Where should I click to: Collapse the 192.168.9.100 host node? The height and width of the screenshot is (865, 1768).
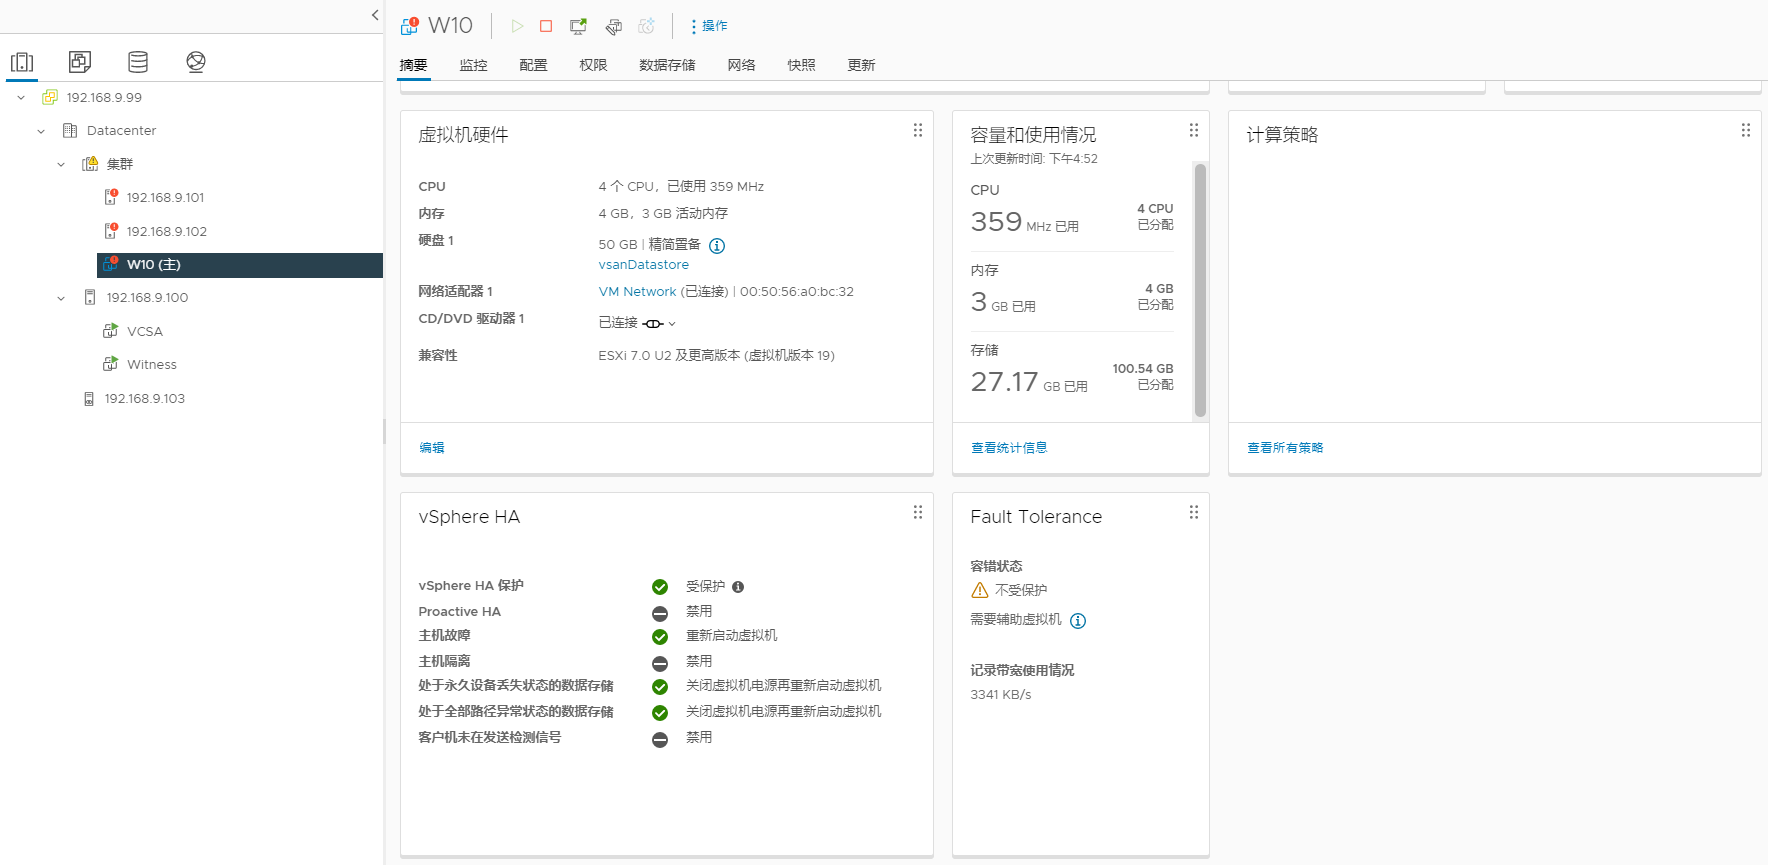(x=61, y=298)
